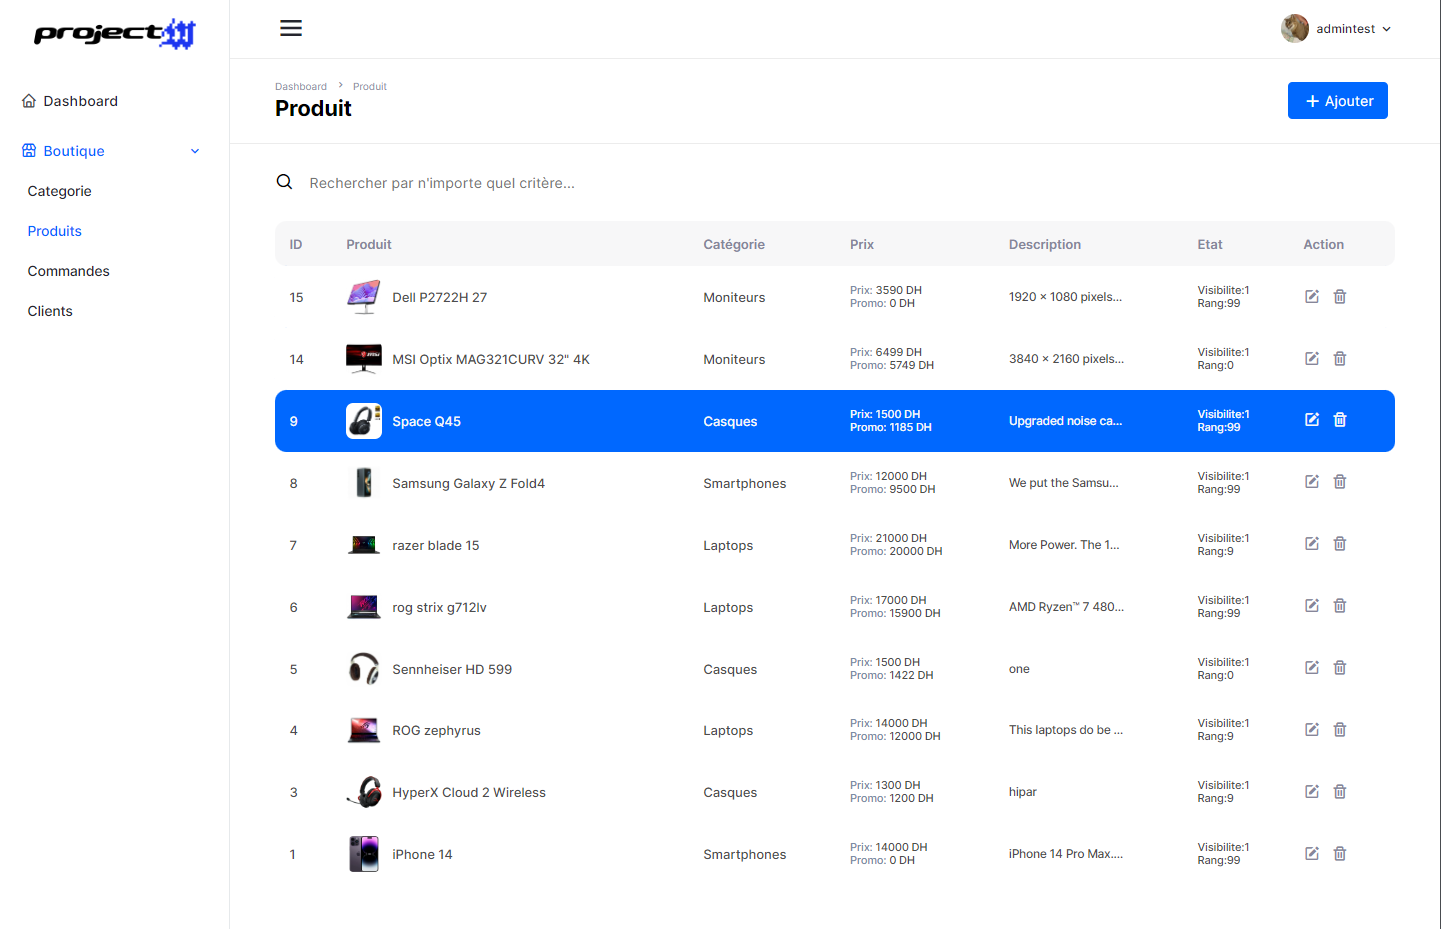Click the hamburger menu icon
The image size is (1441, 929).
(291, 28)
